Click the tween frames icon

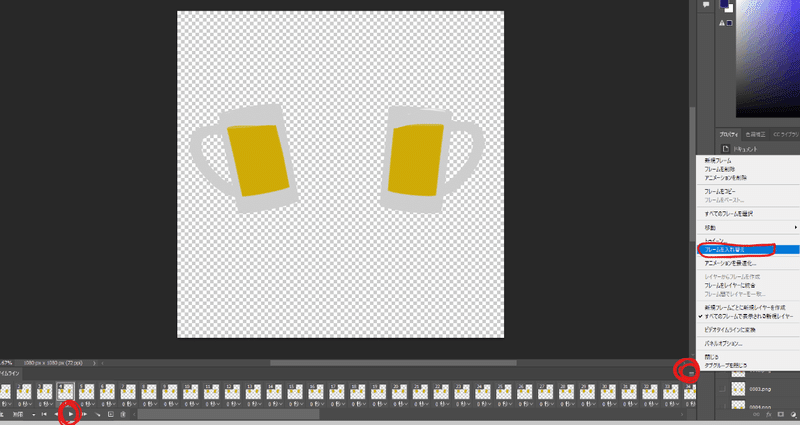tap(97, 414)
